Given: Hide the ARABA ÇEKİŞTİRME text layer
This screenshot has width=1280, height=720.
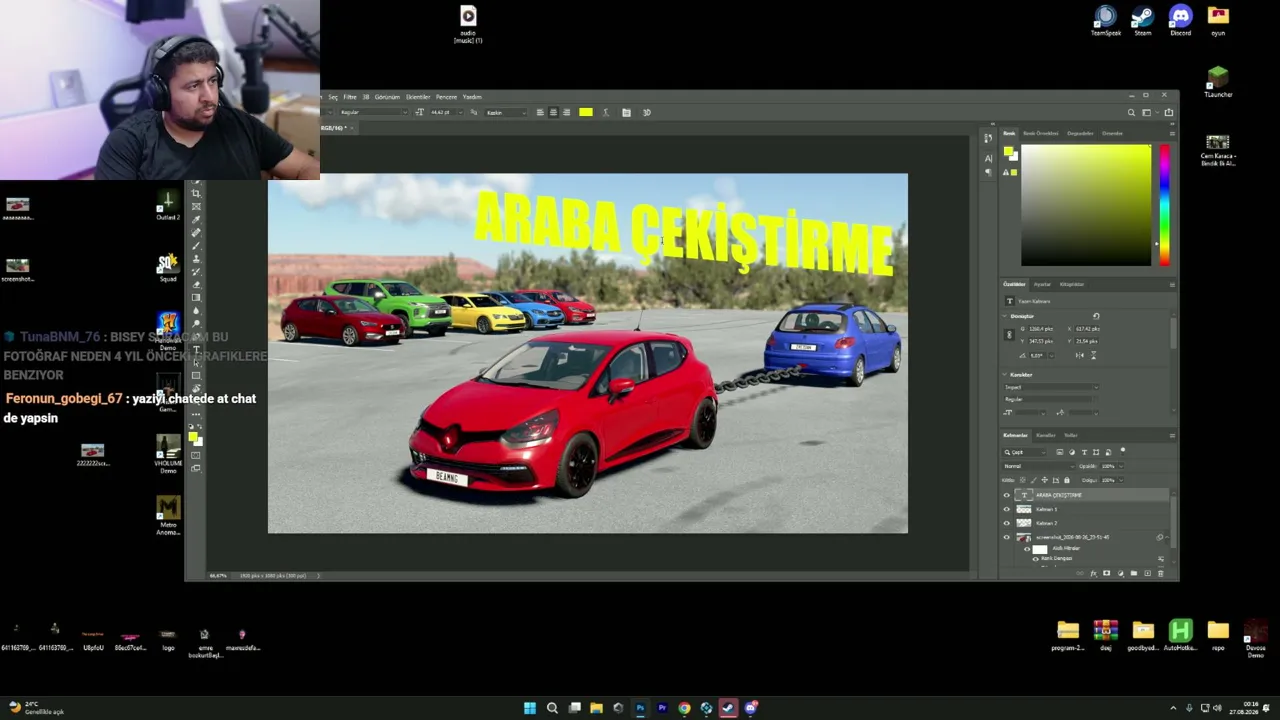Looking at the screenshot, I should 1007,495.
